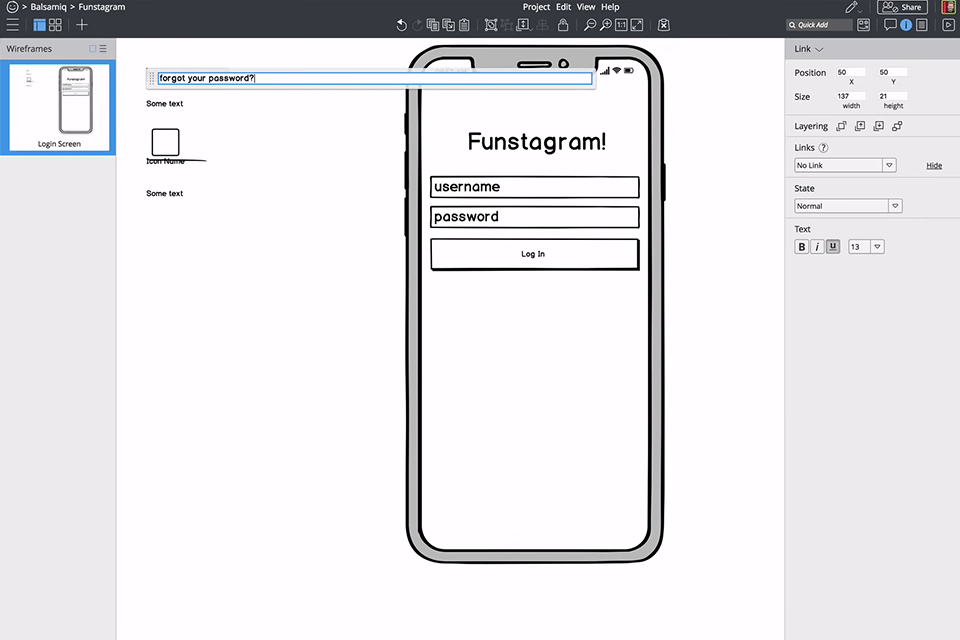
Task: Open the edit pencil mode dropdown
Action: [x=854, y=7]
